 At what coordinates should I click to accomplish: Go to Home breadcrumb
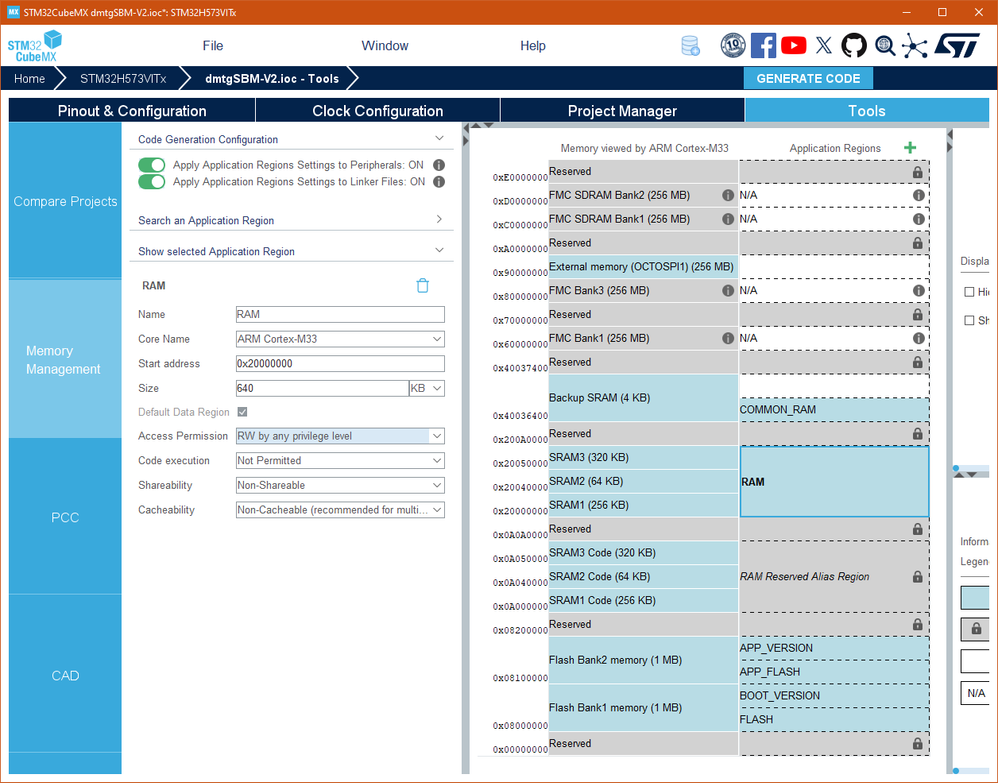click(x=29, y=78)
